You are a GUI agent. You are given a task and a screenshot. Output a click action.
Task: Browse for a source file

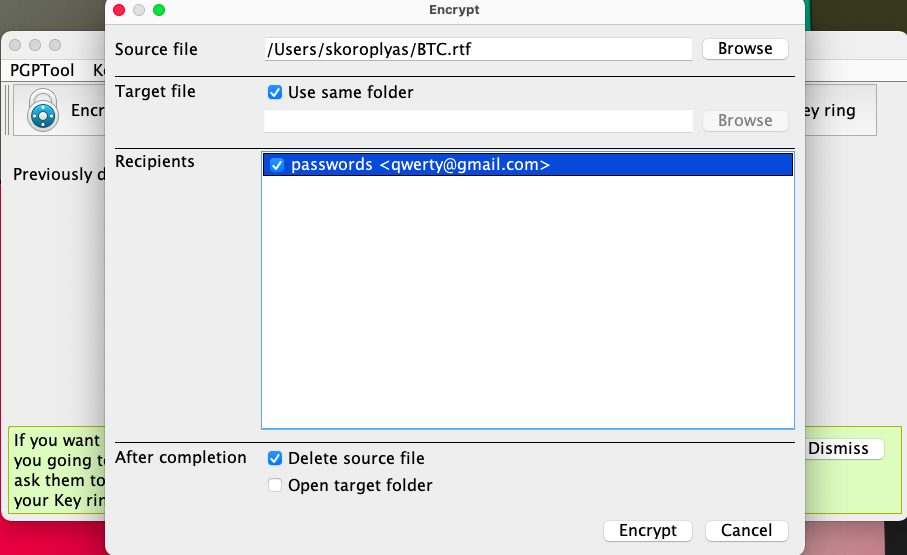pyautogui.click(x=745, y=48)
